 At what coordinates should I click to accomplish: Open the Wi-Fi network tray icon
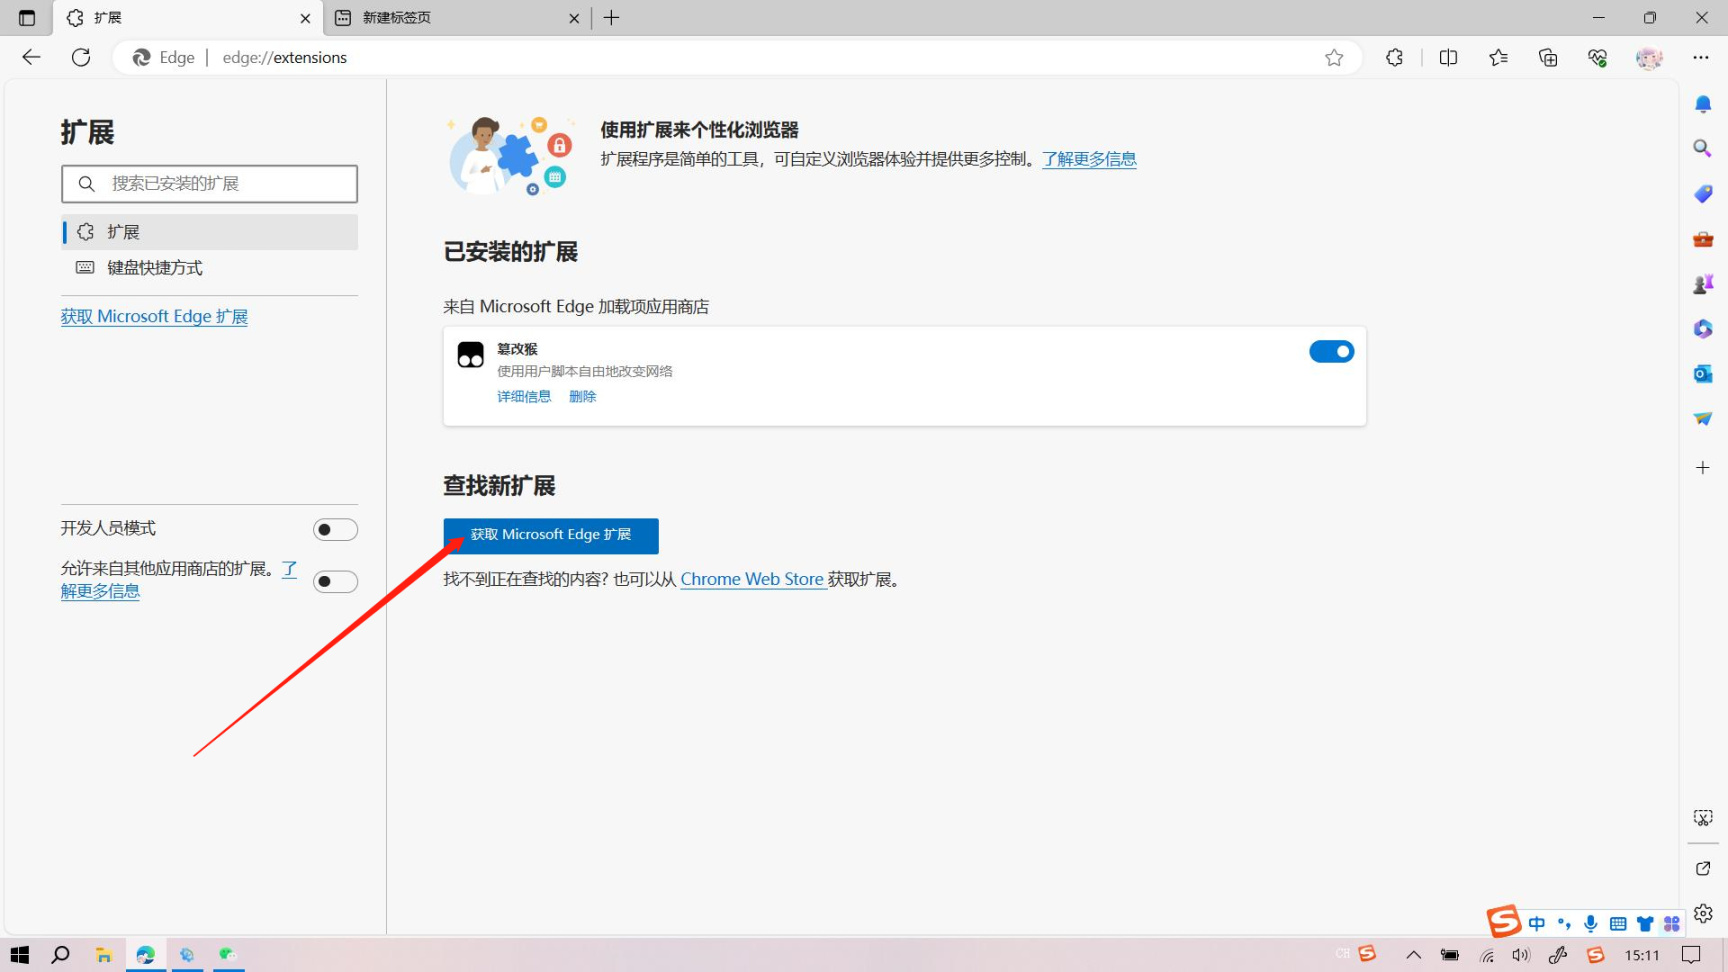[x=1487, y=955]
